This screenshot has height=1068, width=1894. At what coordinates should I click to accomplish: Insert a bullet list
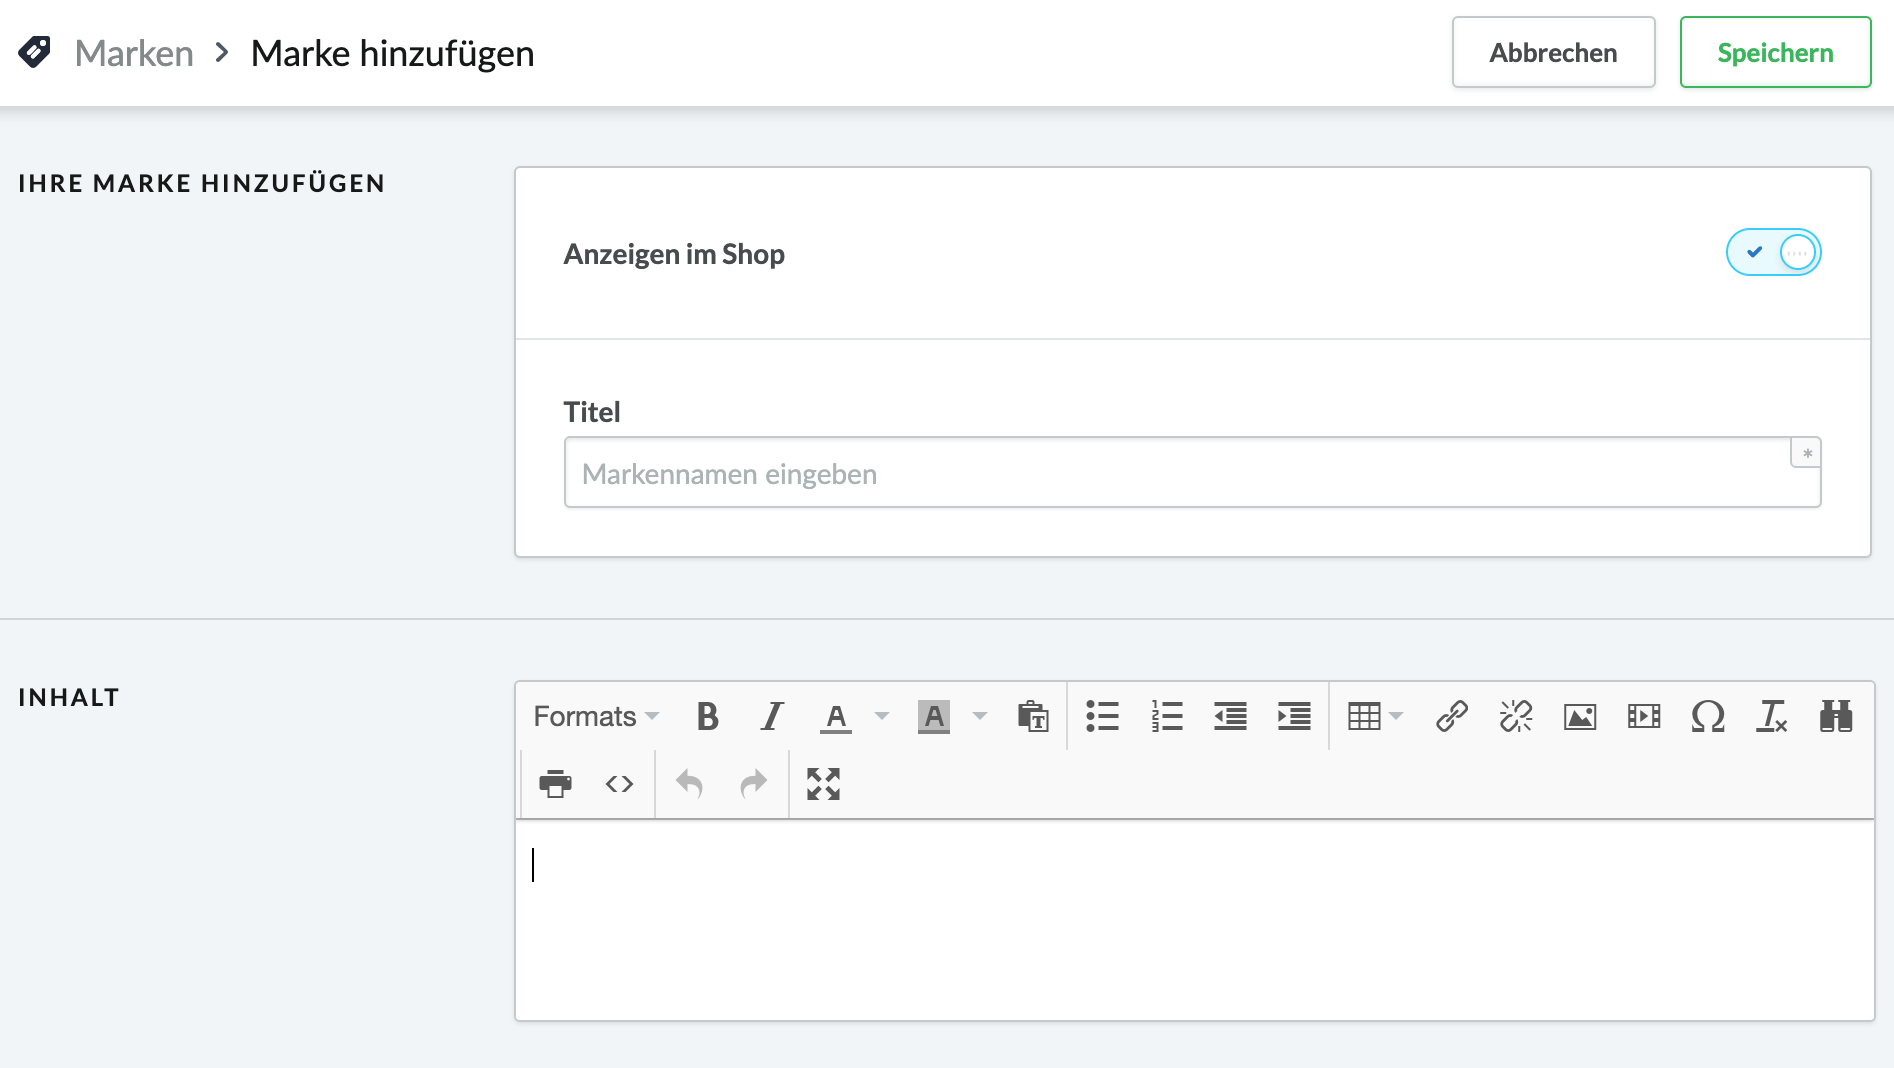[x=1102, y=716]
